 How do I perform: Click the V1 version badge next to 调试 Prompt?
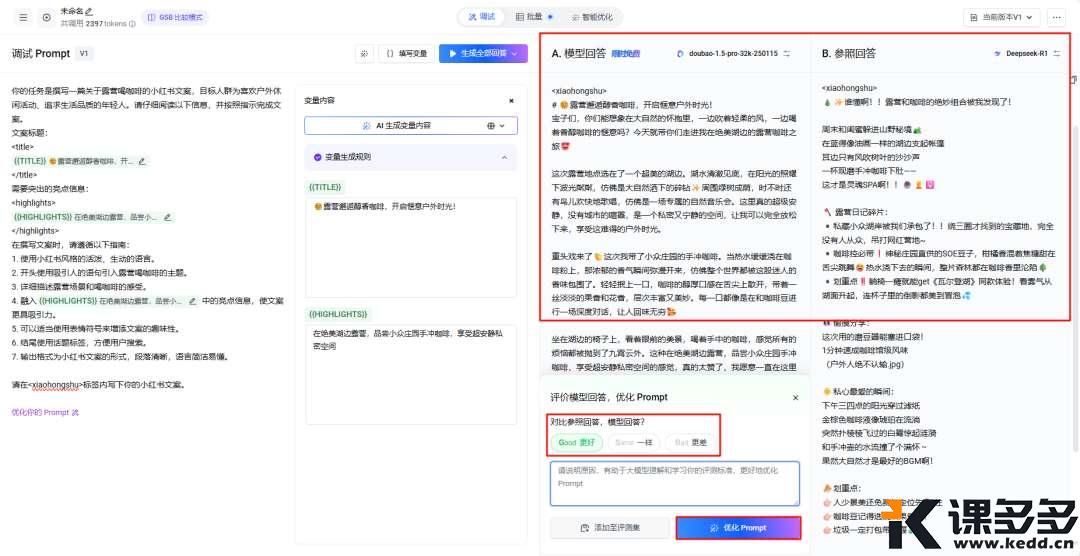pos(84,53)
